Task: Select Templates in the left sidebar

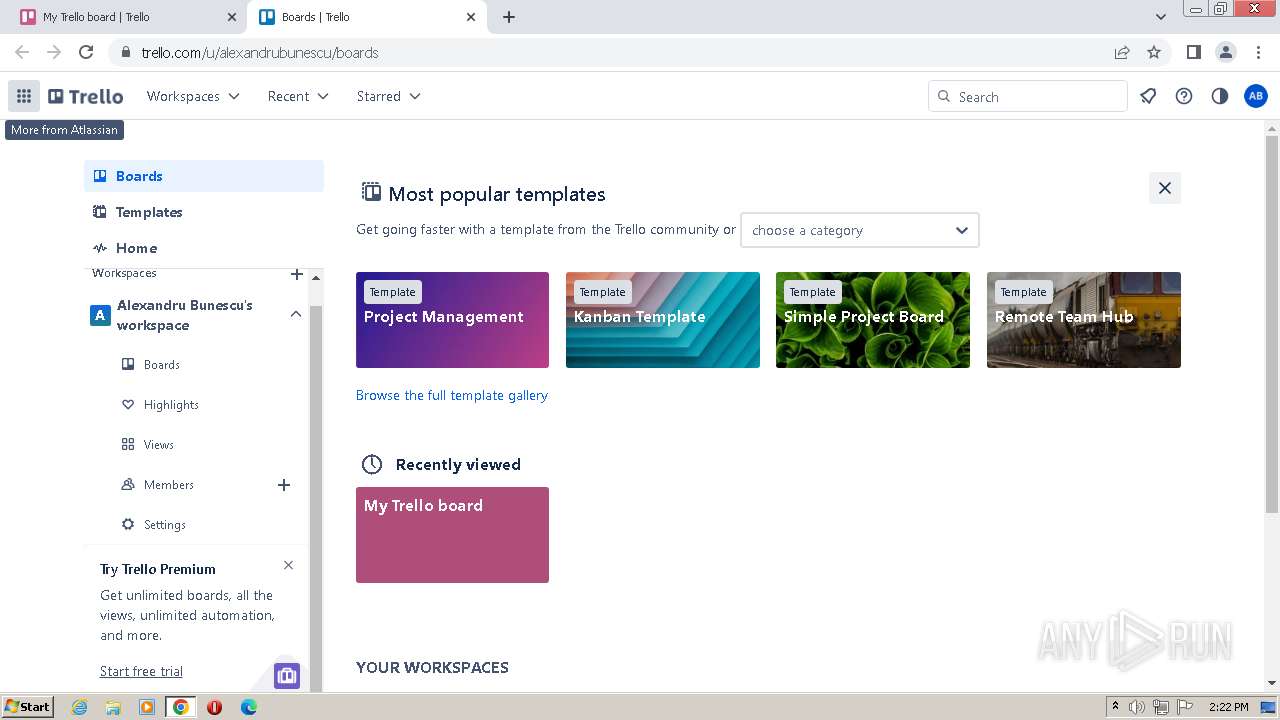Action: coord(204,212)
